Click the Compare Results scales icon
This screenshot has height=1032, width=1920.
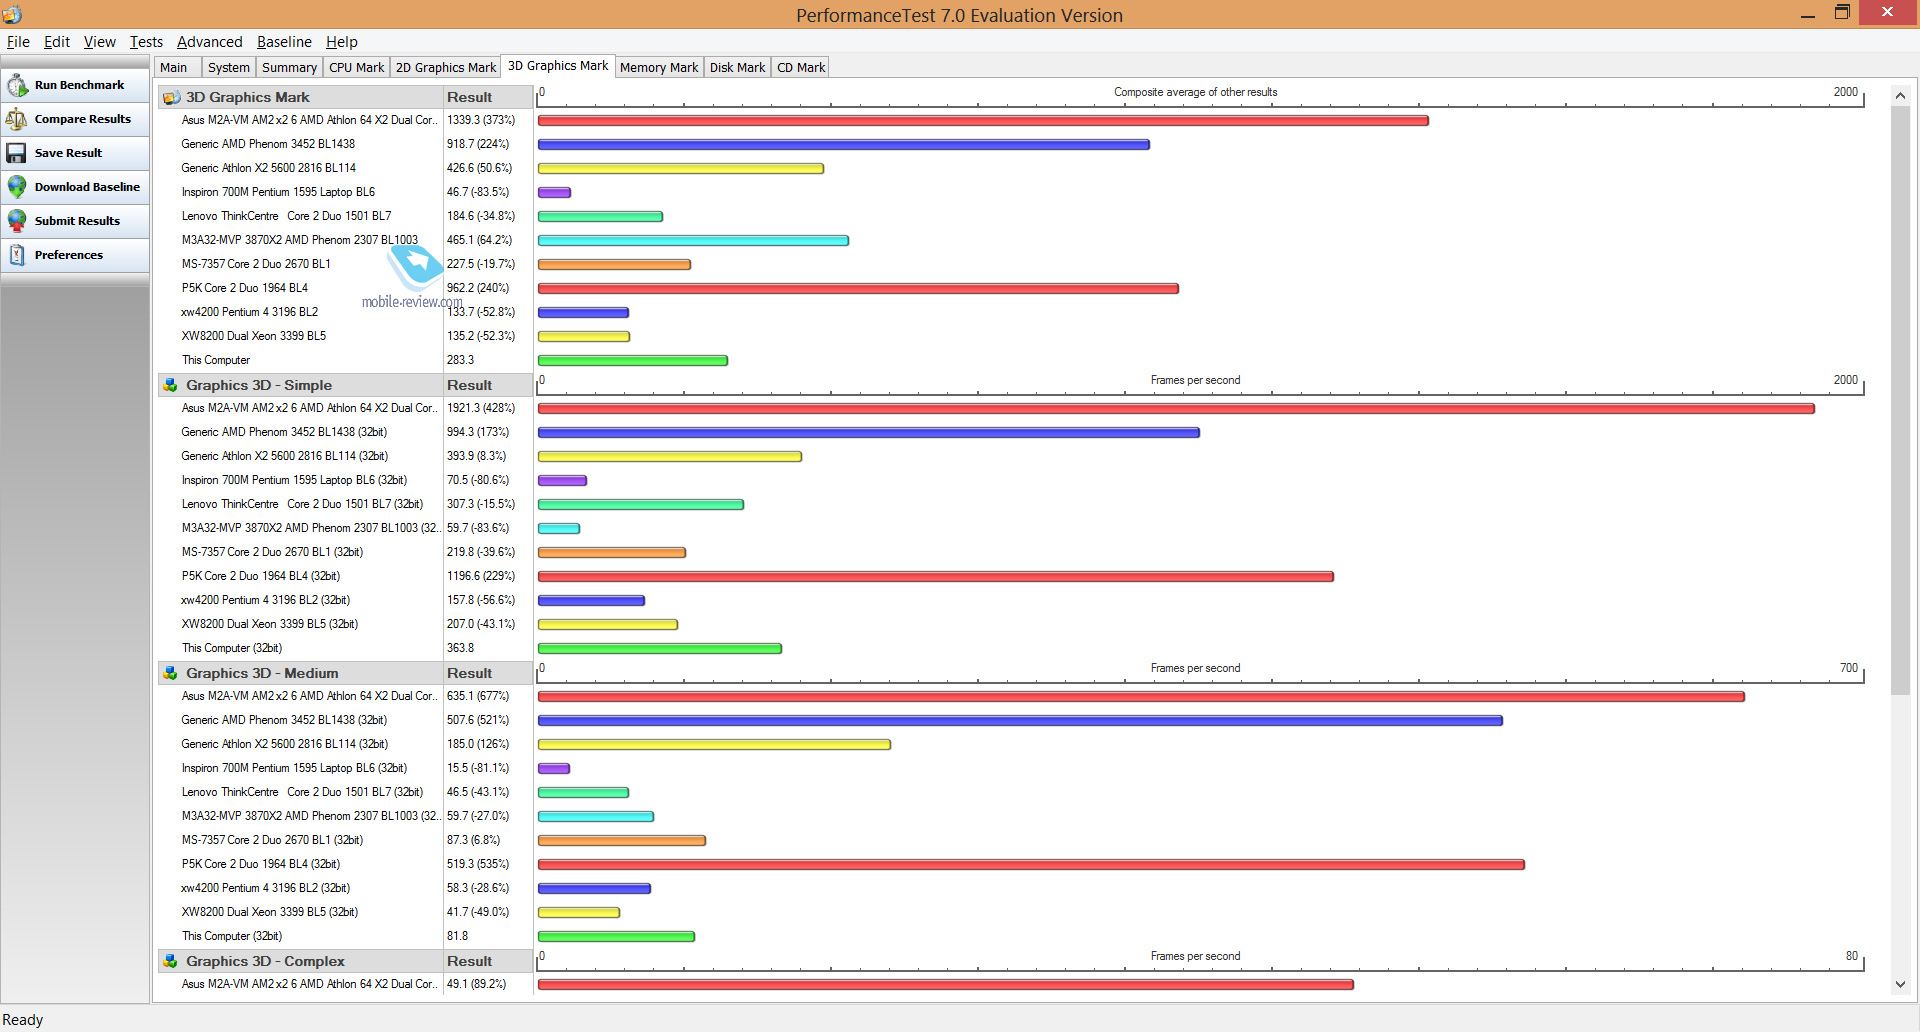(x=17, y=119)
